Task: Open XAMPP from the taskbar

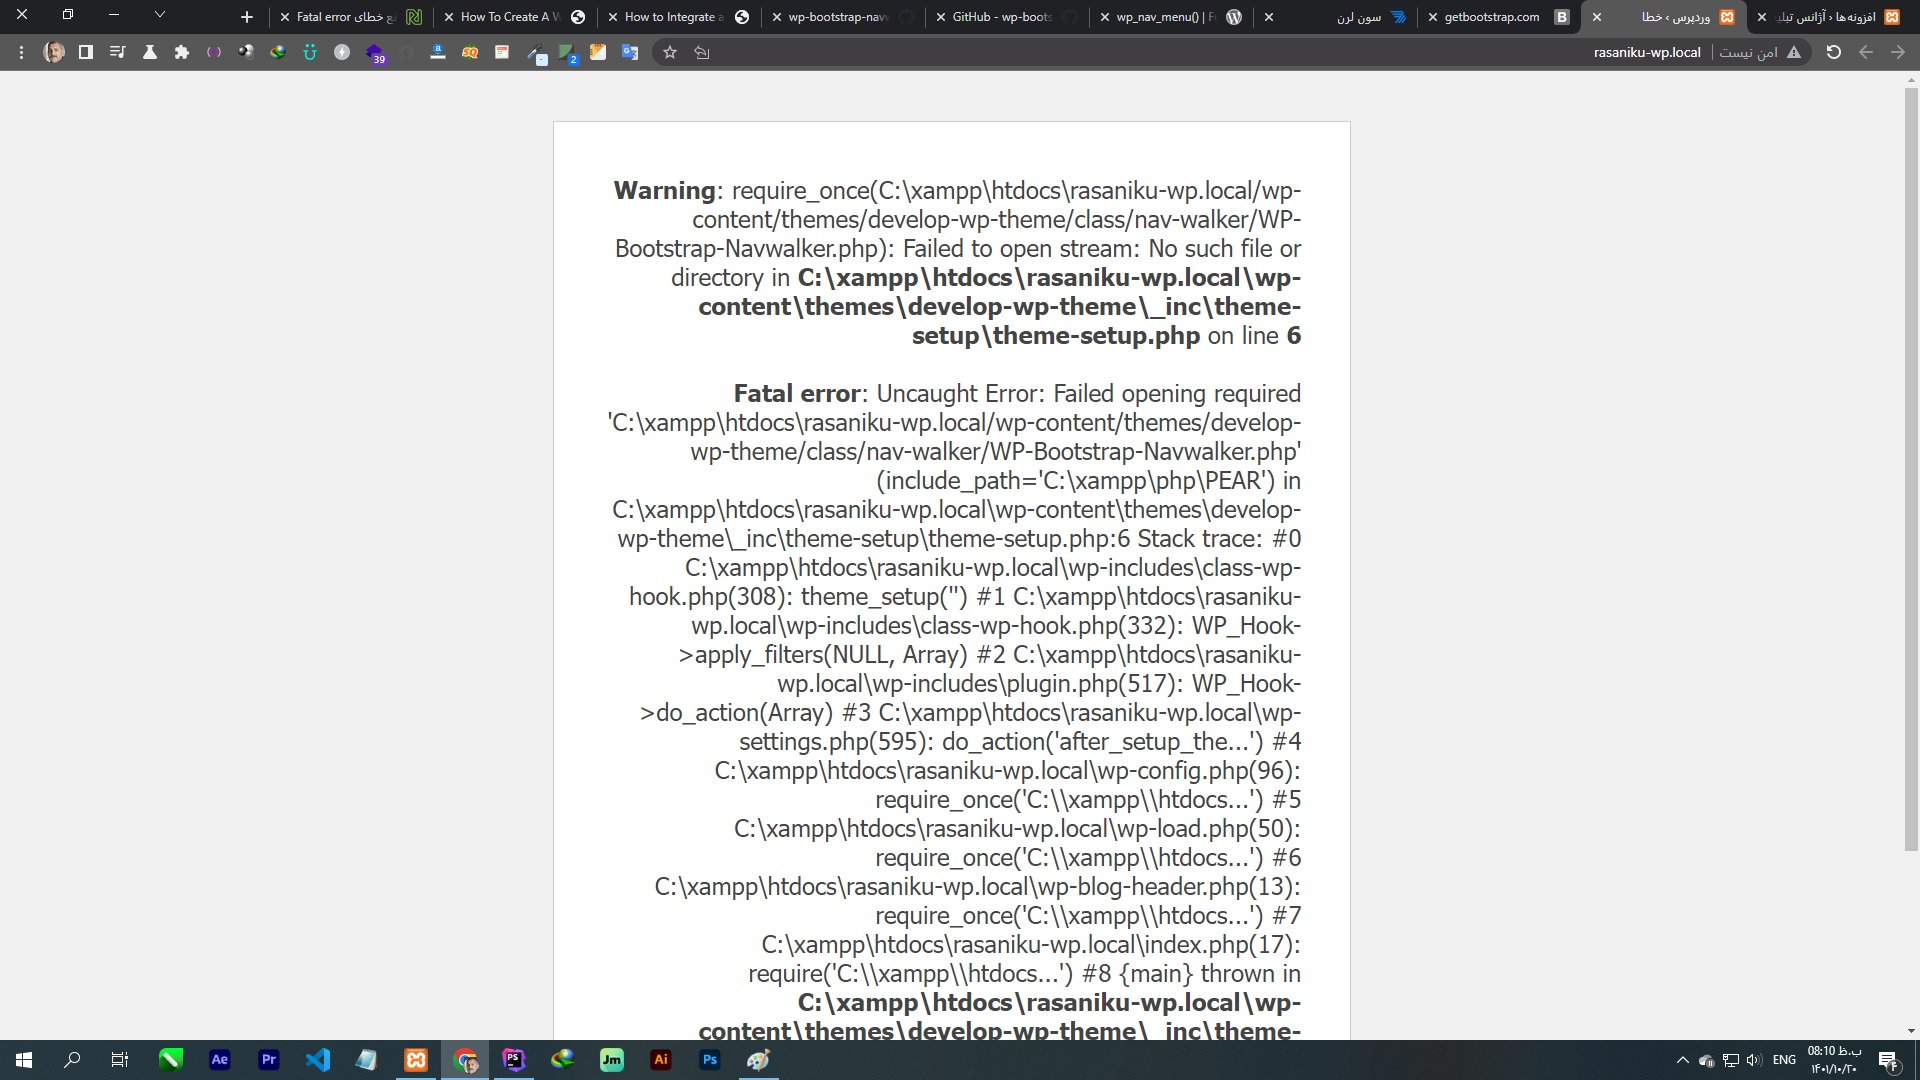Action: pyautogui.click(x=416, y=1060)
